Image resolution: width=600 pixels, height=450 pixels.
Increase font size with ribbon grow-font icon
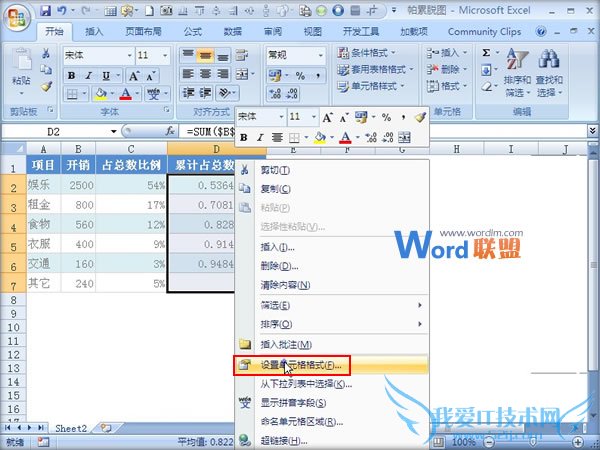click(x=134, y=76)
